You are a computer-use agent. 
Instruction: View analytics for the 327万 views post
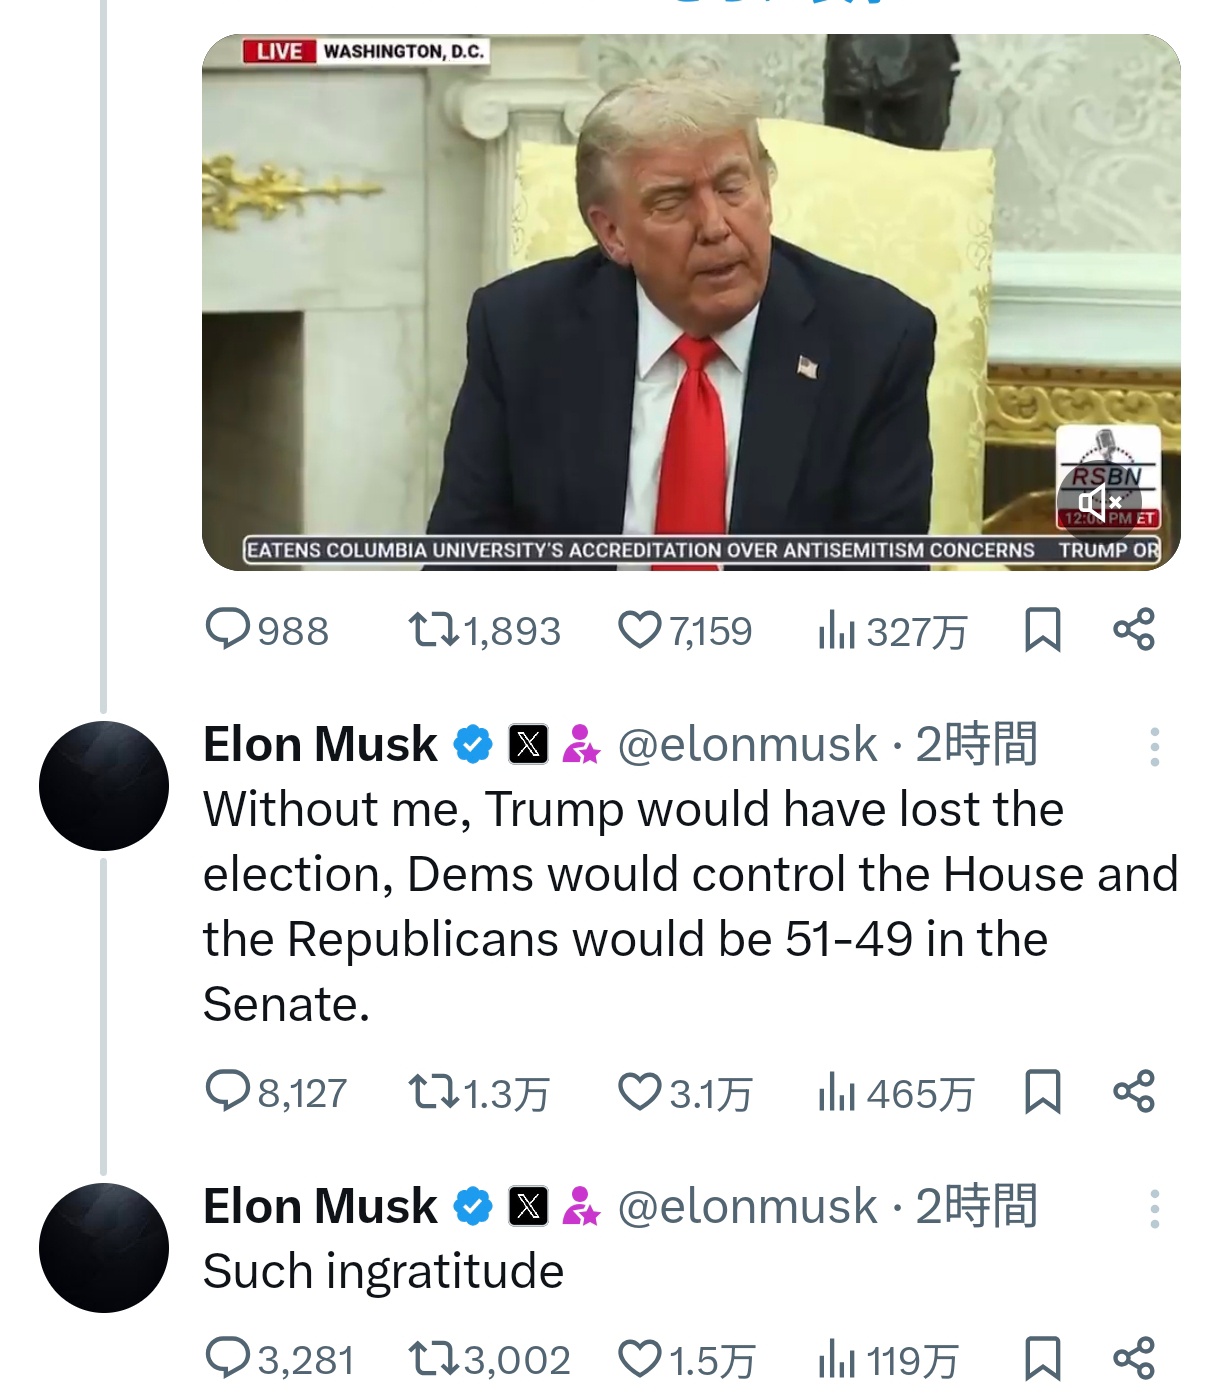click(x=837, y=630)
